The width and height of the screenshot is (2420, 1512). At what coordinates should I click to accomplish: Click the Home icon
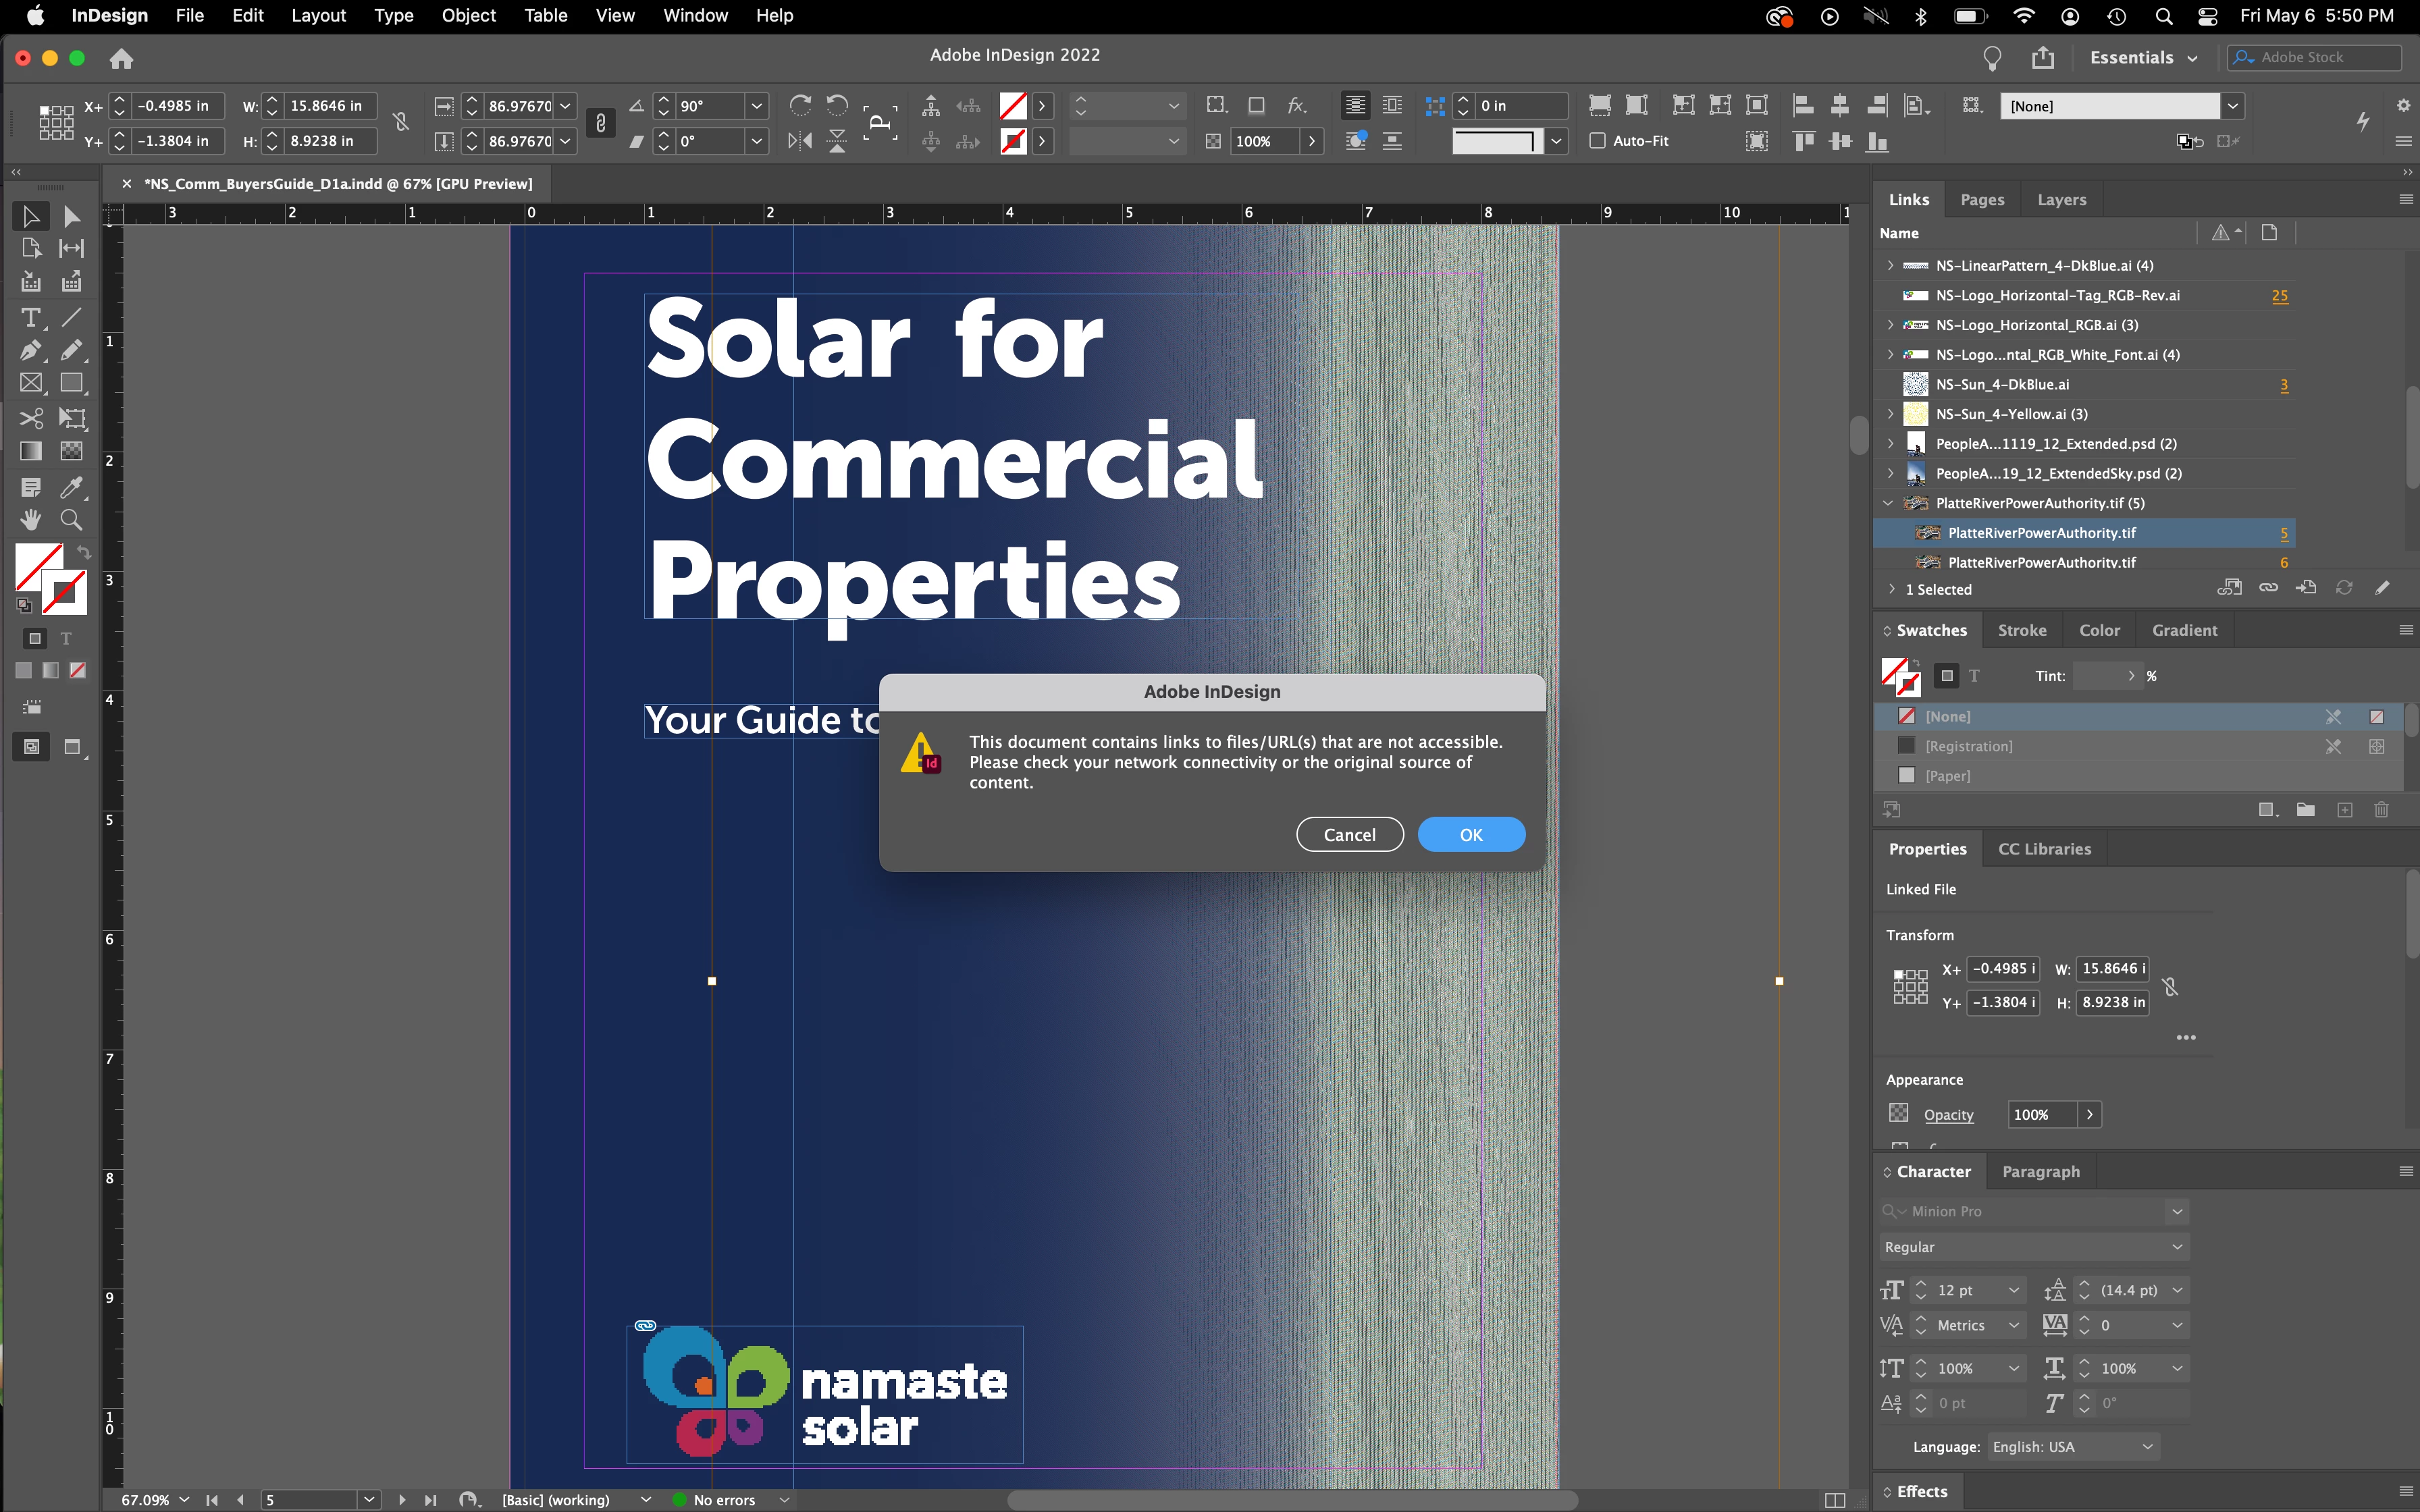(121, 58)
